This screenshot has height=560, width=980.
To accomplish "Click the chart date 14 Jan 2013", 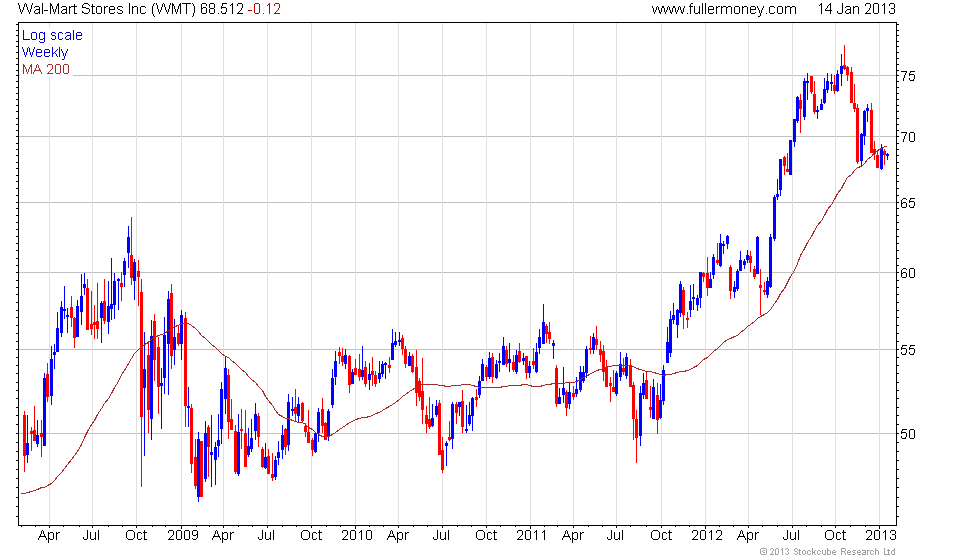I will point(856,9).
